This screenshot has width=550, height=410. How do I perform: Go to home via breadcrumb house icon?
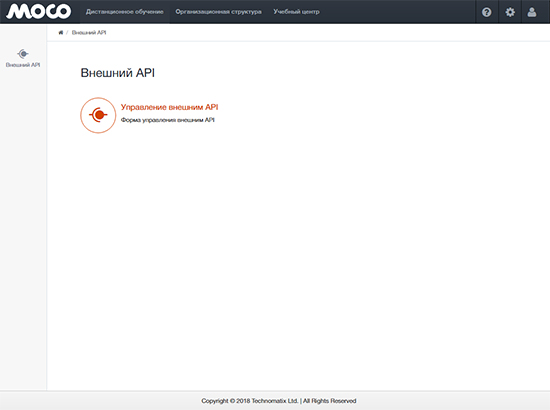tap(61, 33)
